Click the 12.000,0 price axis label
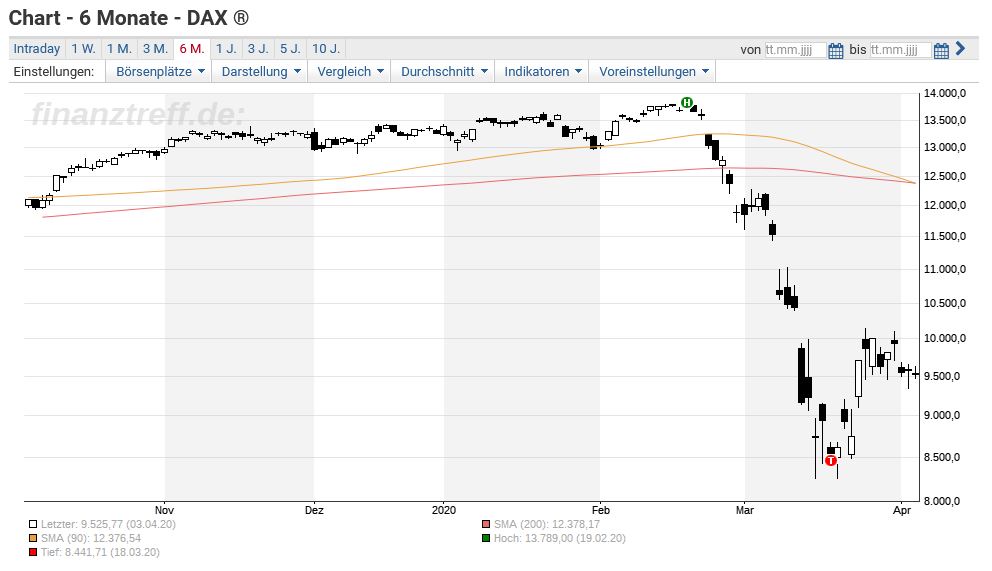 click(945, 205)
